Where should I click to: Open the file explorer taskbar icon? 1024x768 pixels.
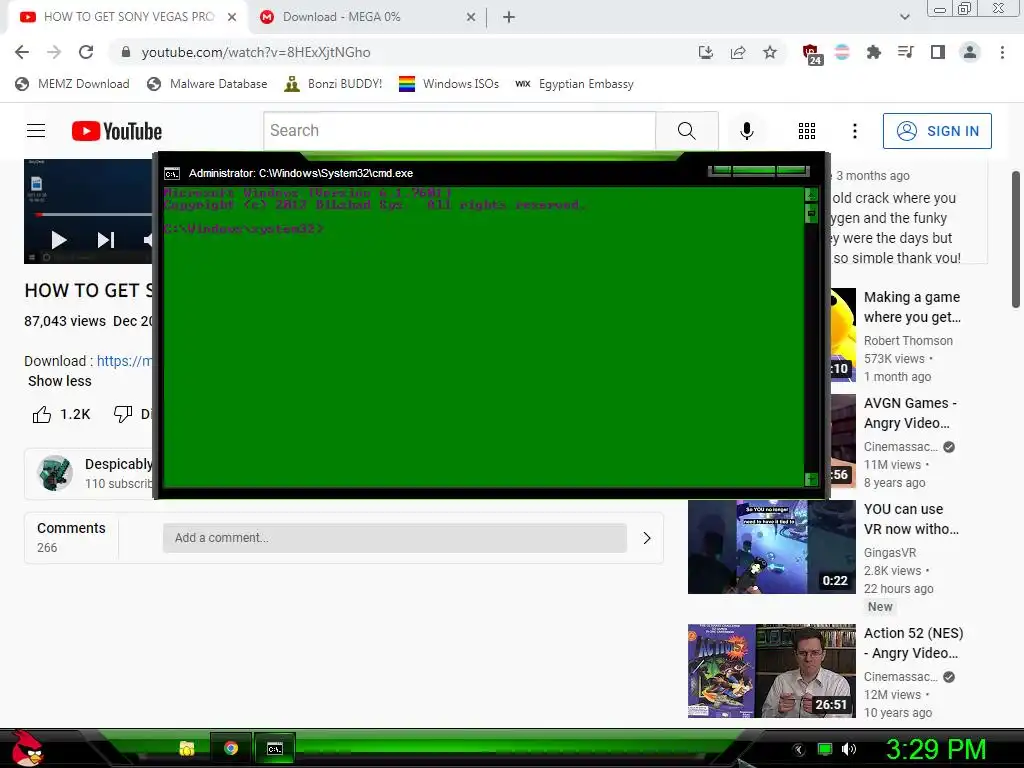click(187, 748)
